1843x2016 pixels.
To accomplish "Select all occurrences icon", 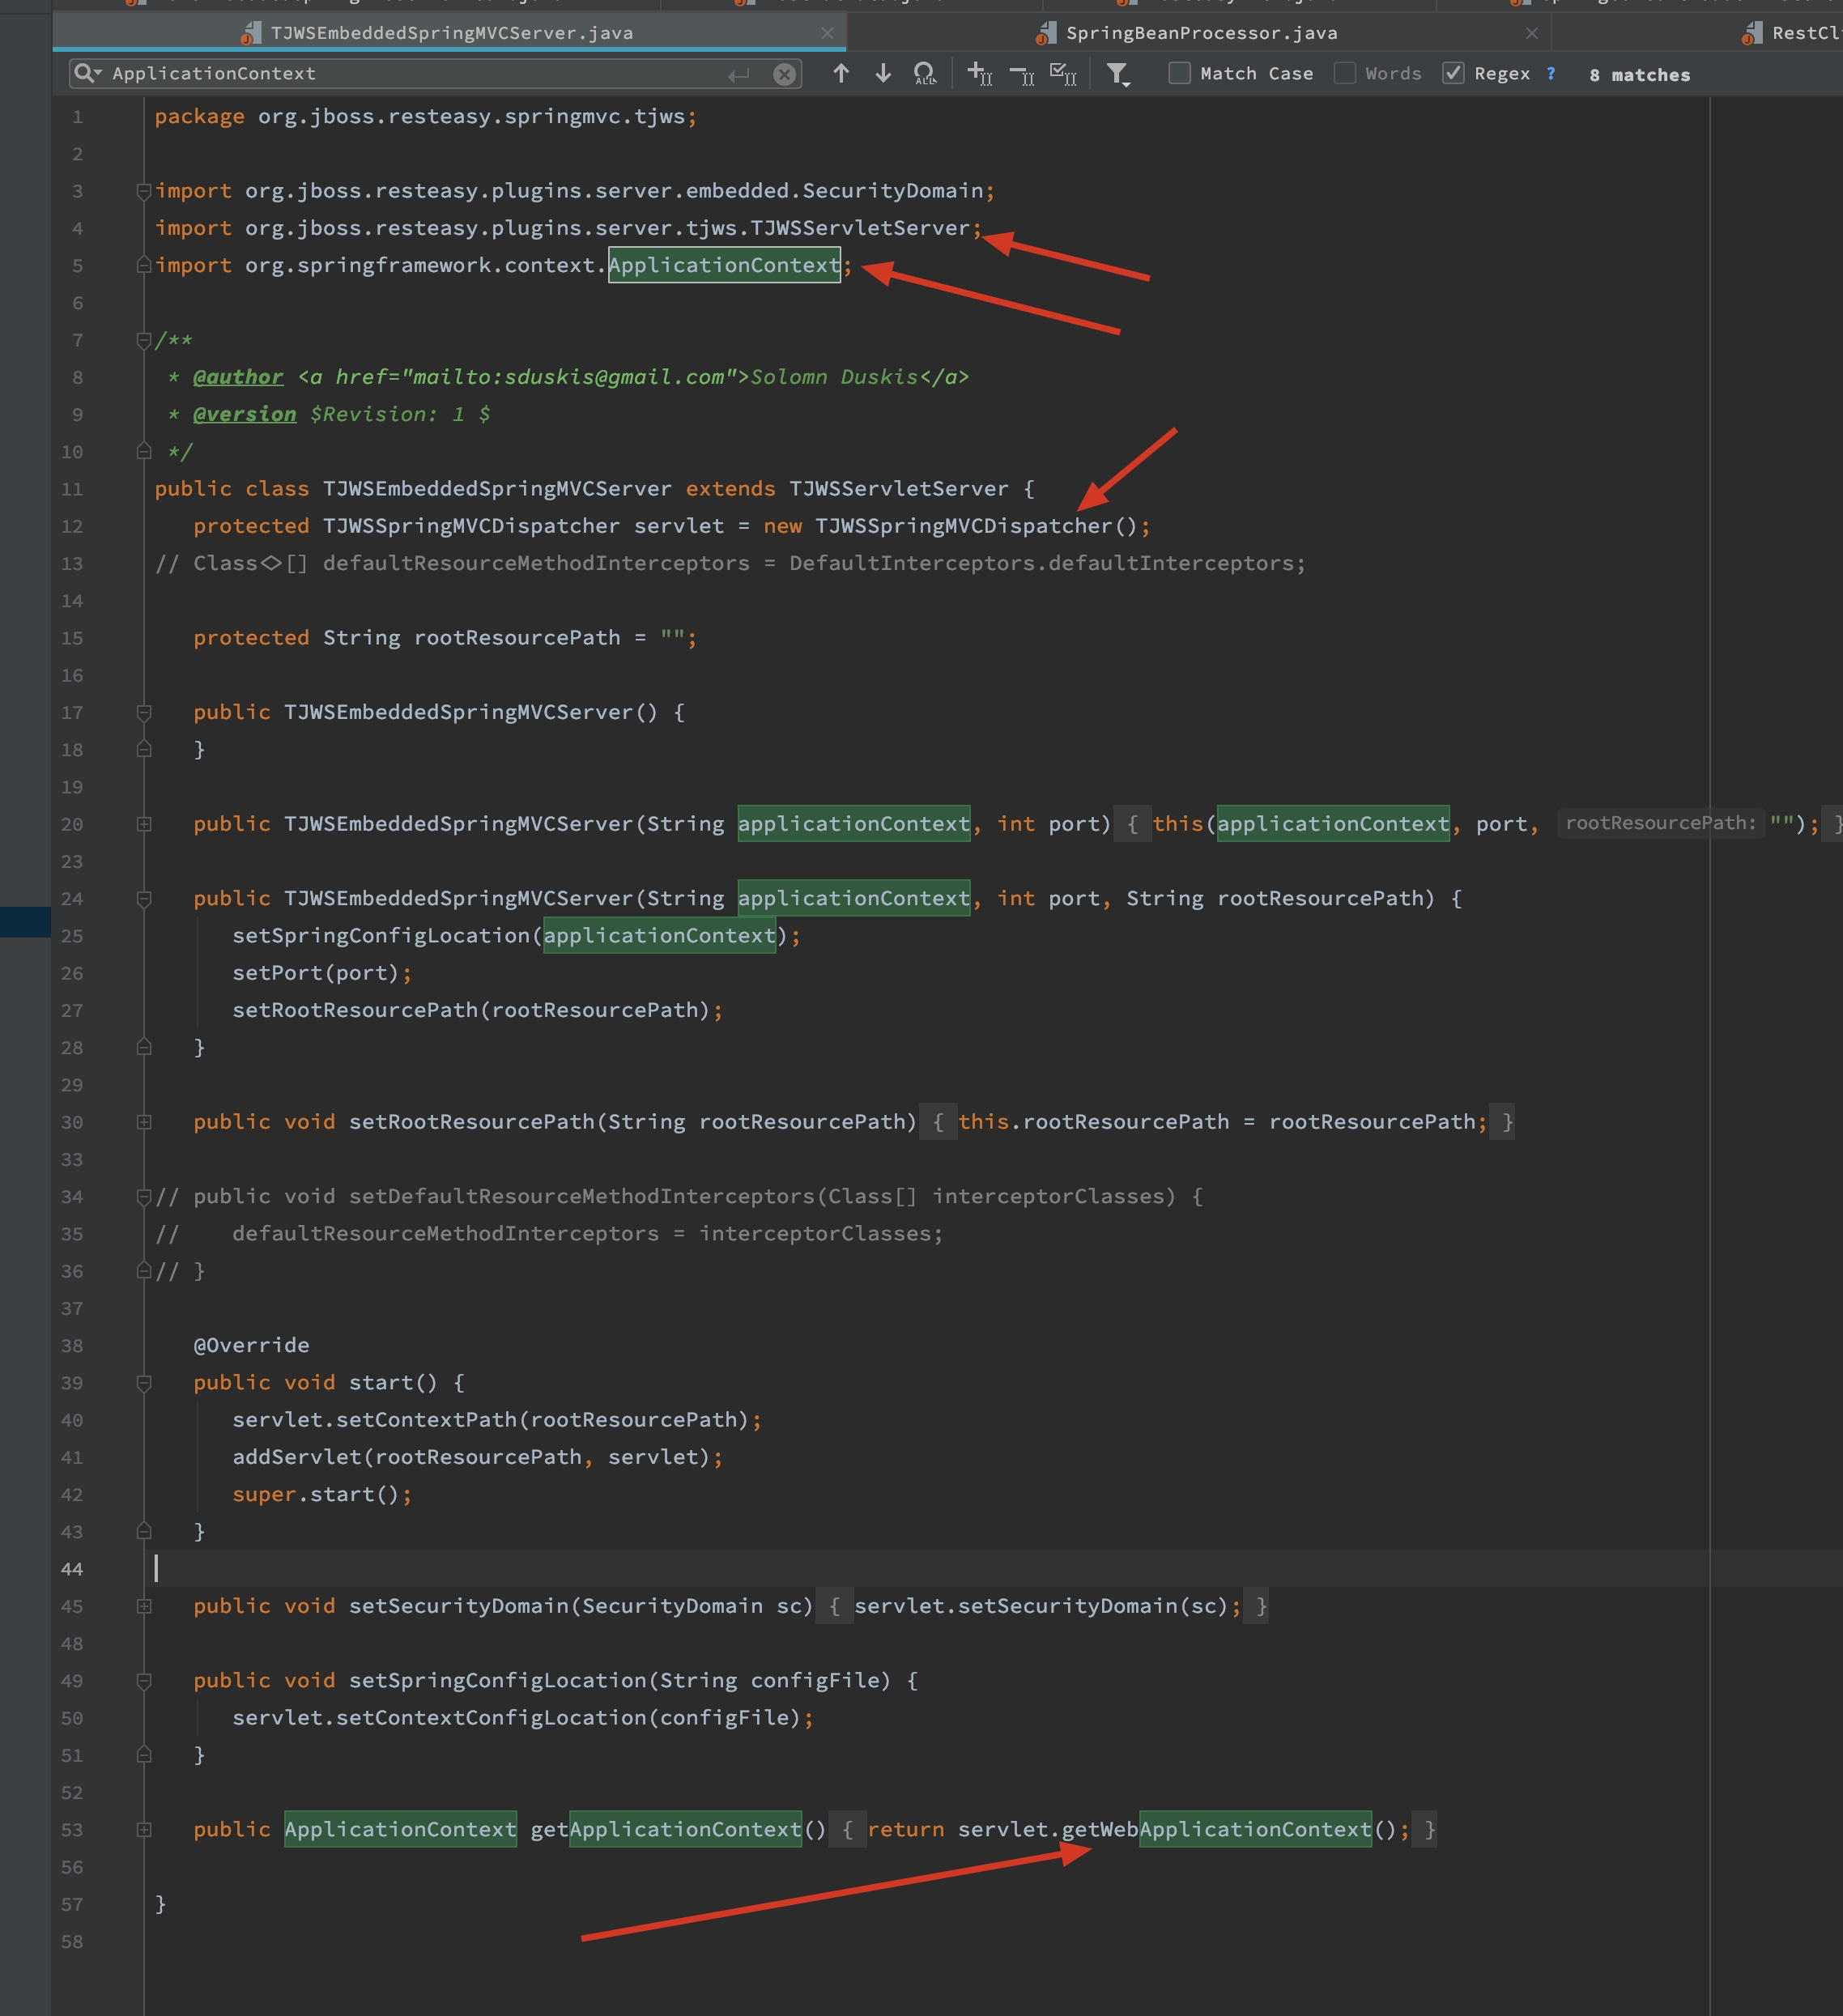I will pos(1063,74).
